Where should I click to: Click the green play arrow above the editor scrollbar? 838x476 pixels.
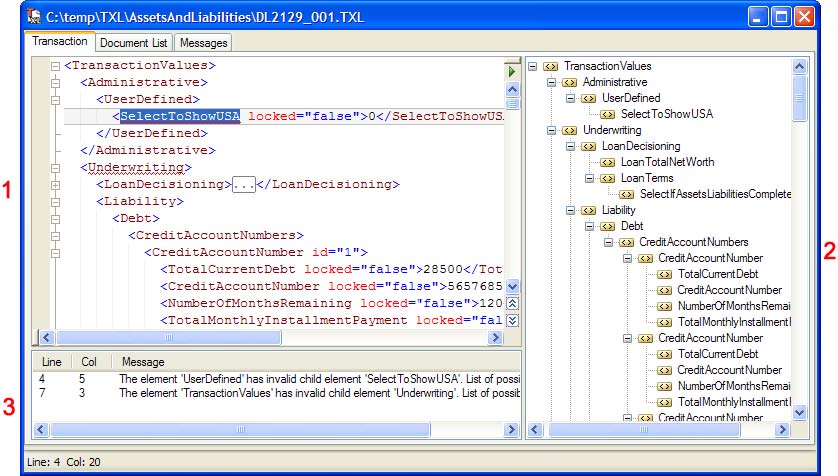coord(512,72)
